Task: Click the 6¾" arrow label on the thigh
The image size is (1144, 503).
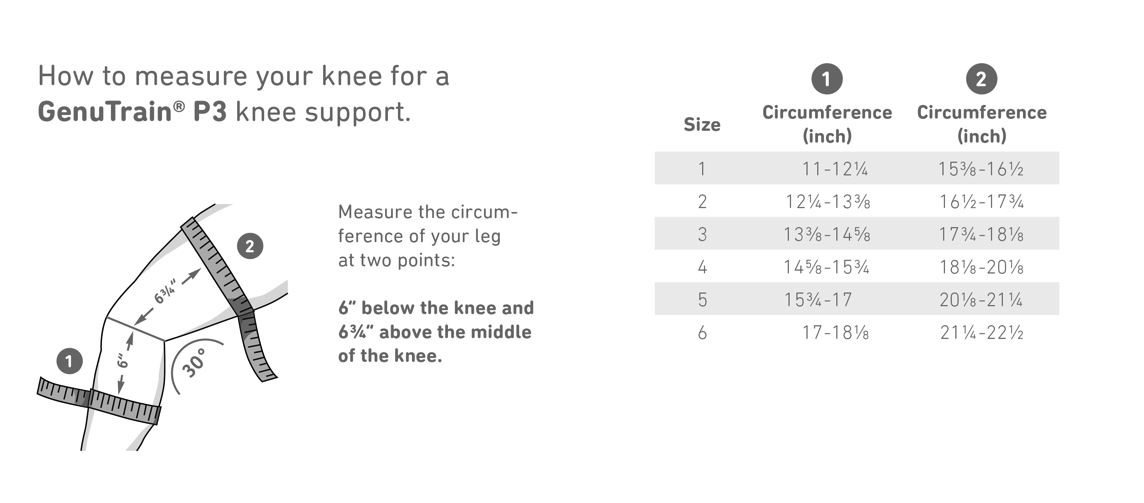Action: click(x=167, y=291)
